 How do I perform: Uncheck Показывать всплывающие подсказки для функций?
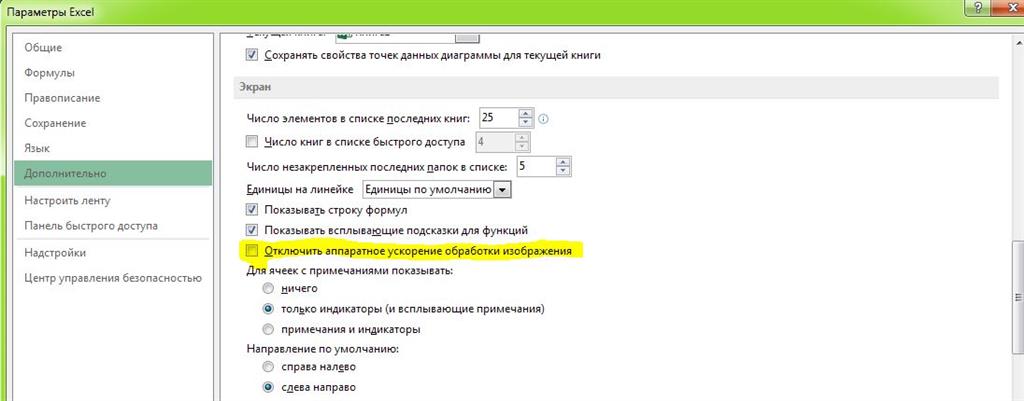pyautogui.click(x=252, y=230)
